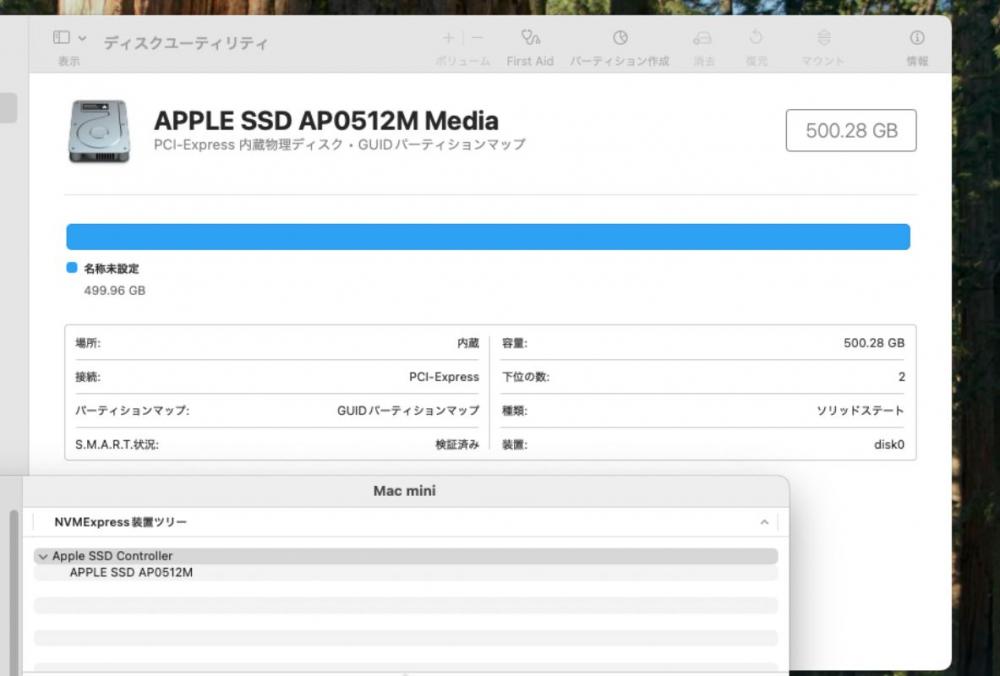This screenshot has width=1000, height=676.
Task: Click the 名称未設定 partition label
Action: pos(112,268)
